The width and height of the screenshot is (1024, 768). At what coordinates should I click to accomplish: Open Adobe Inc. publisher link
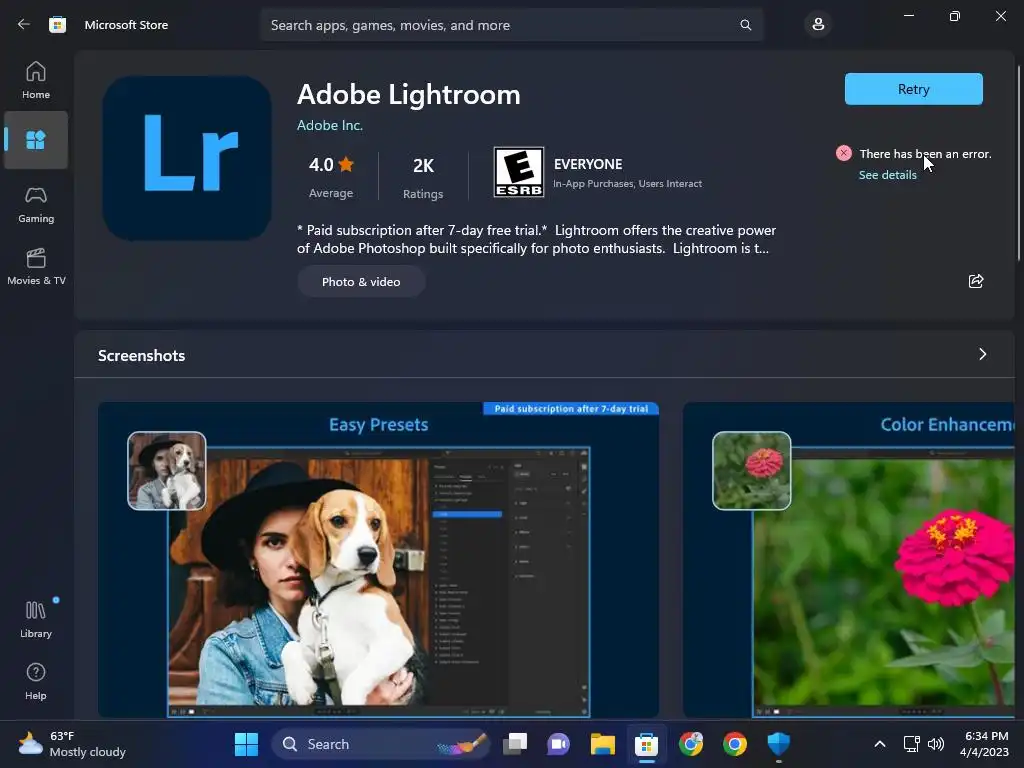(330, 125)
